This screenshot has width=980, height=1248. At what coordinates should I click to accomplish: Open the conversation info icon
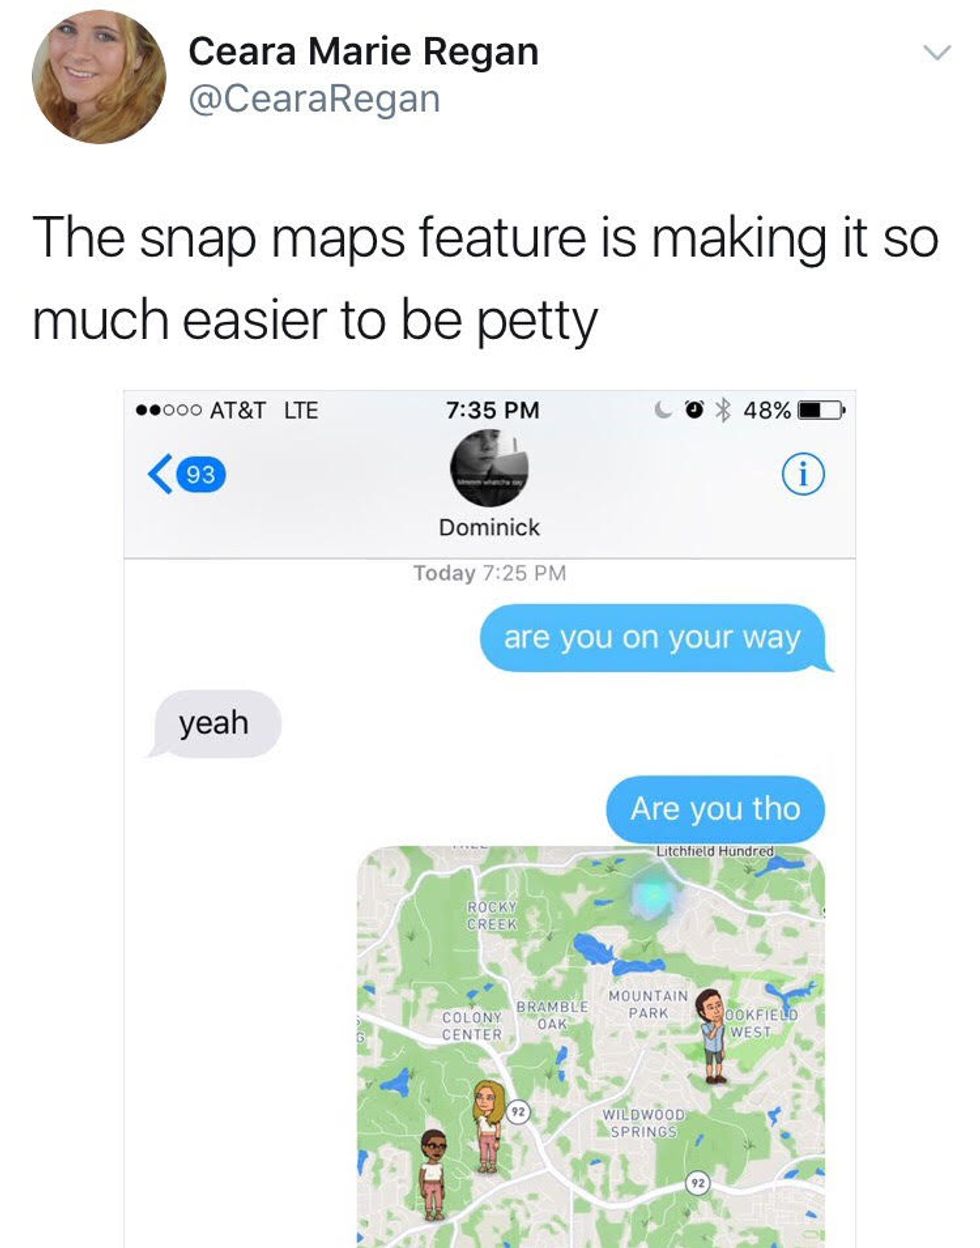tap(803, 473)
